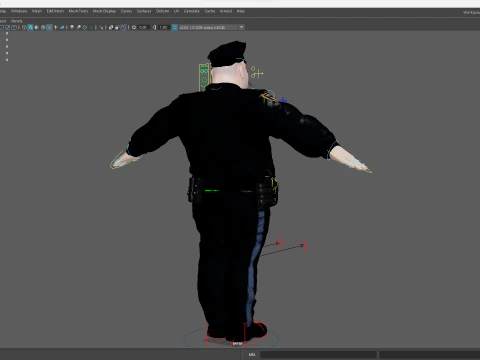The image size is (480, 360).
Task: Open the Deform menu
Action: tap(162, 11)
